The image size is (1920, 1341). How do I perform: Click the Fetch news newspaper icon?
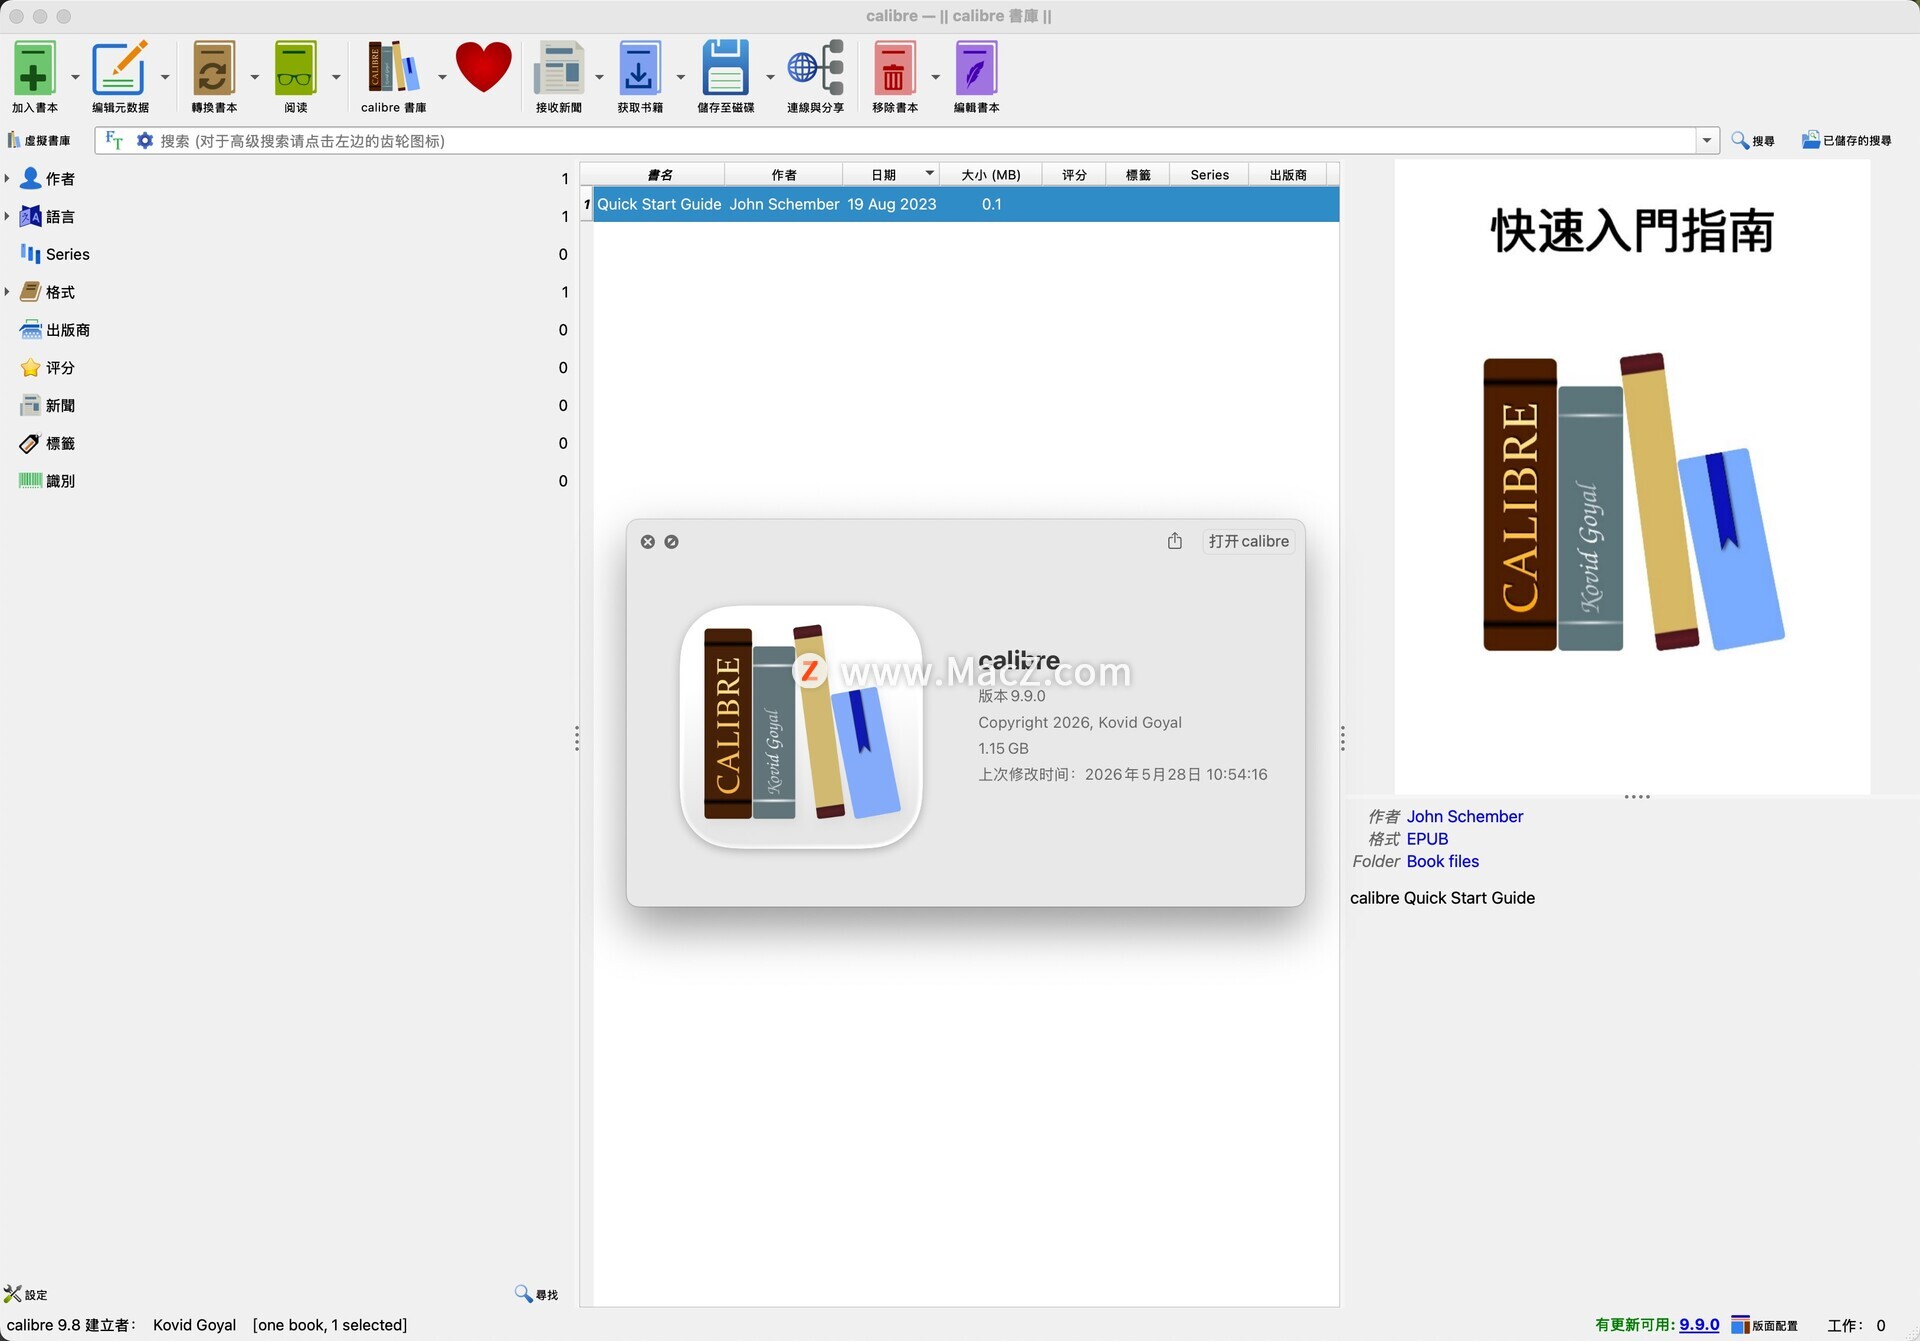(x=558, y=69)
